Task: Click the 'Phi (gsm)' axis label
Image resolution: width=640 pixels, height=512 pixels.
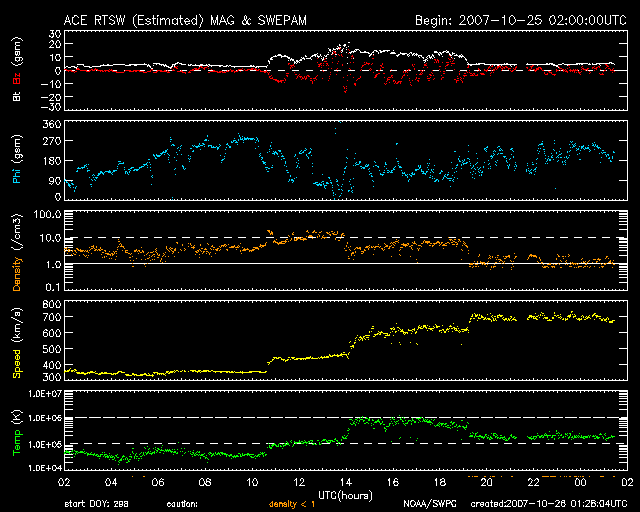Action: click(x=17, y=159)
